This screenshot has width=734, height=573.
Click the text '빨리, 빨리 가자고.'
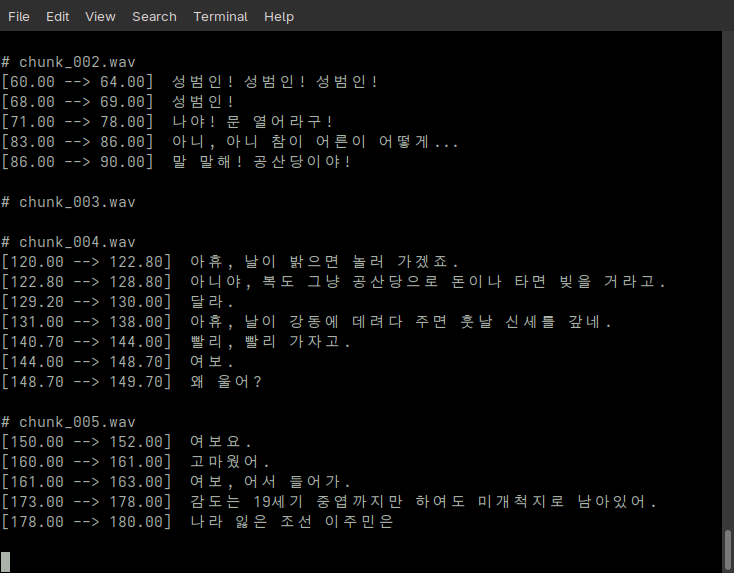[270, 342]
